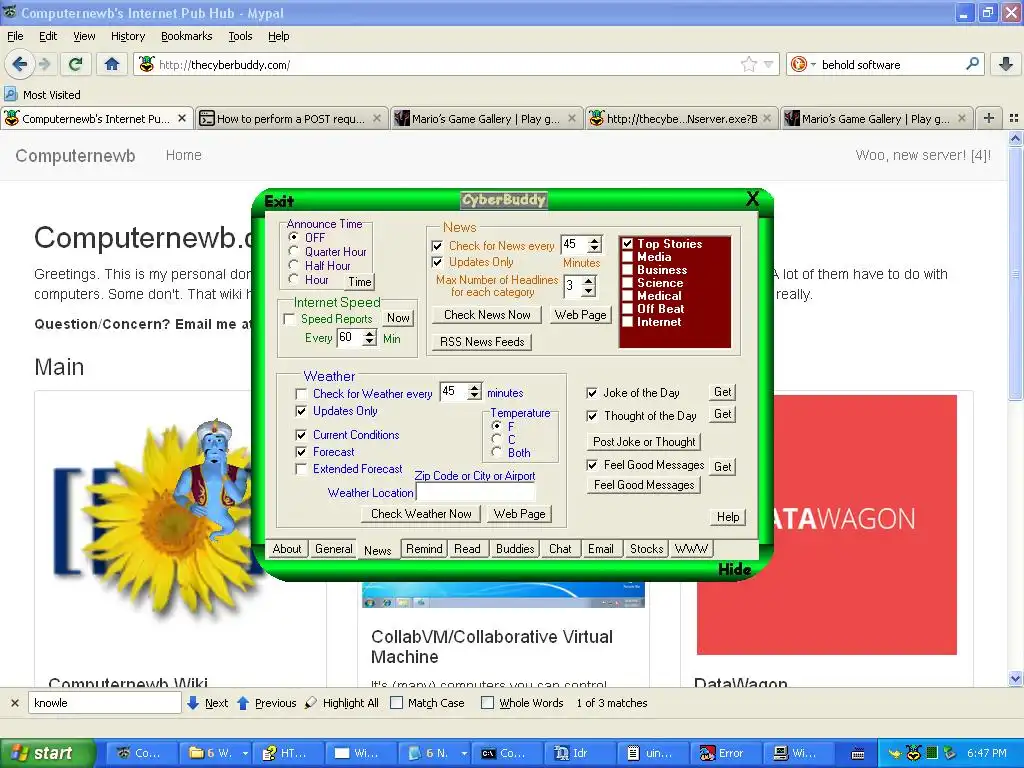Enable the Science news category

pyautogui.click(x=628, y=283)
